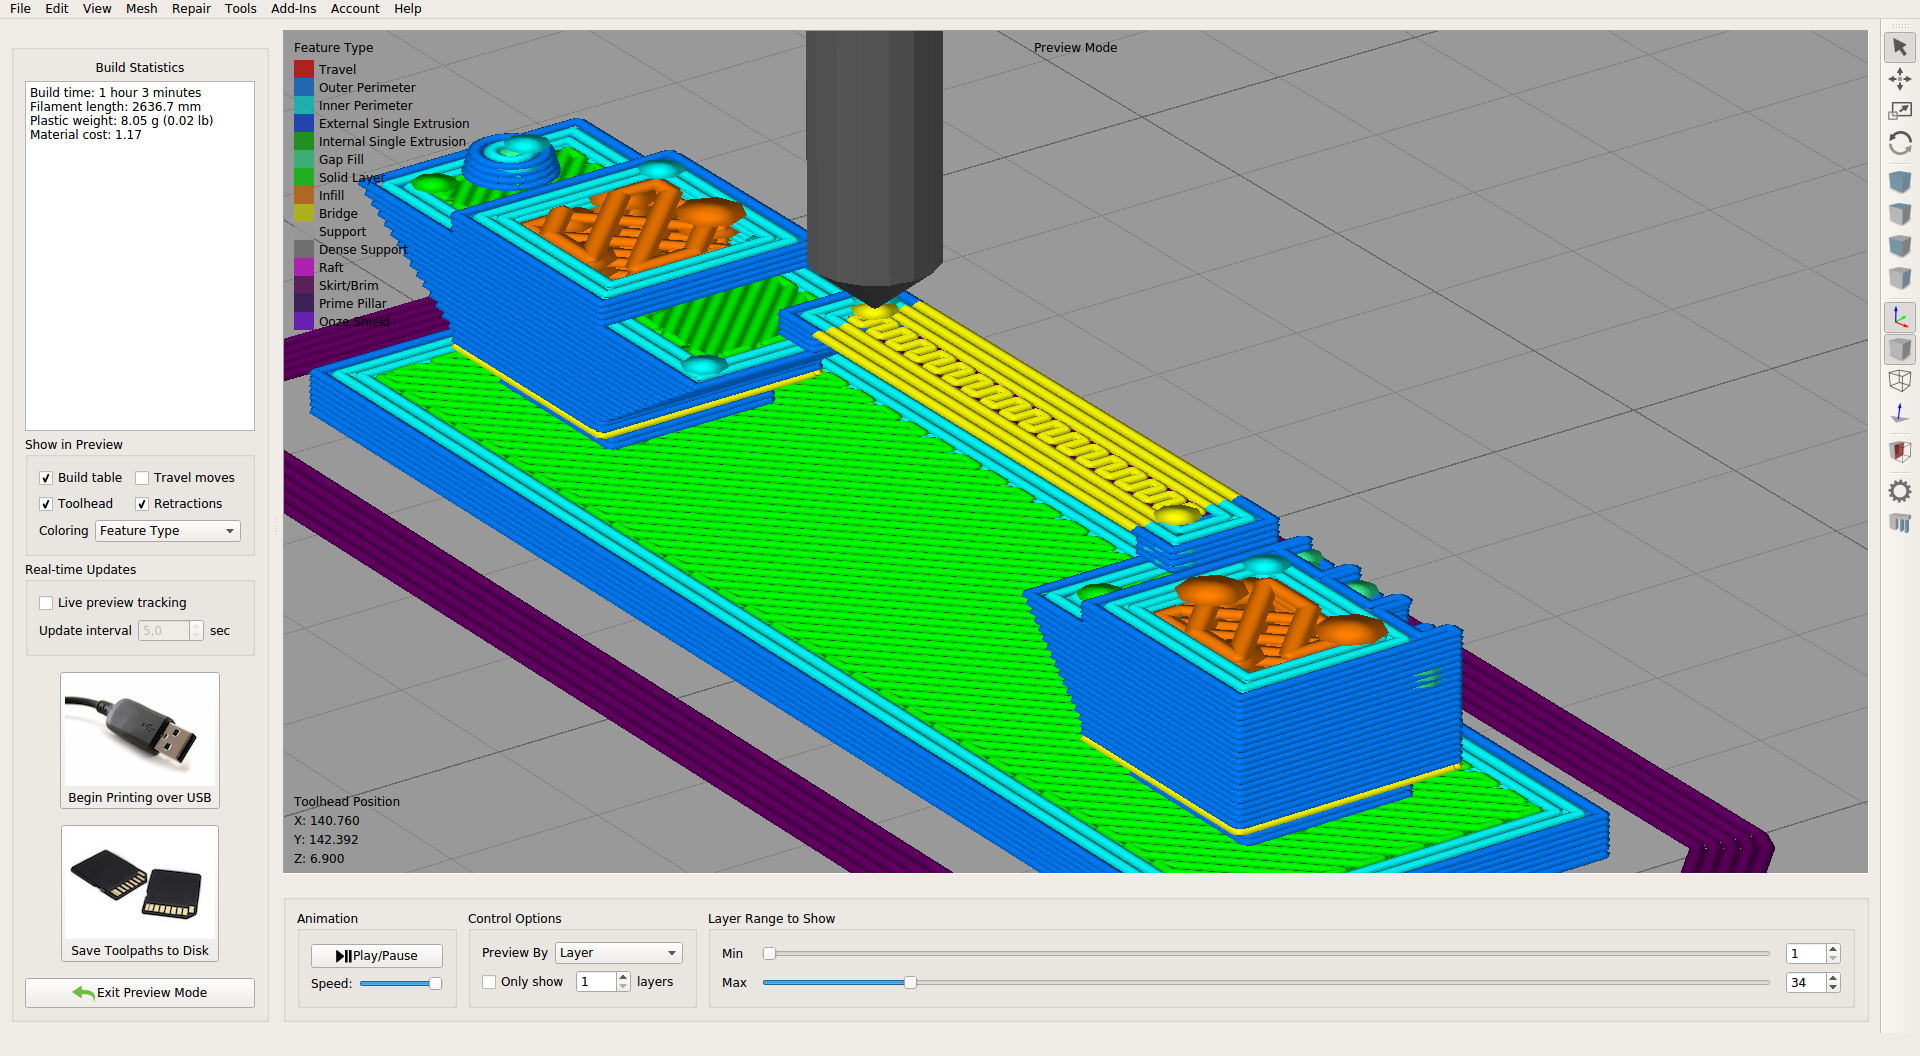Screen dimensions: 1920x1056
Task: Click the Build Statistics text box
Action: pyautogui.click(x=139, y=256)
